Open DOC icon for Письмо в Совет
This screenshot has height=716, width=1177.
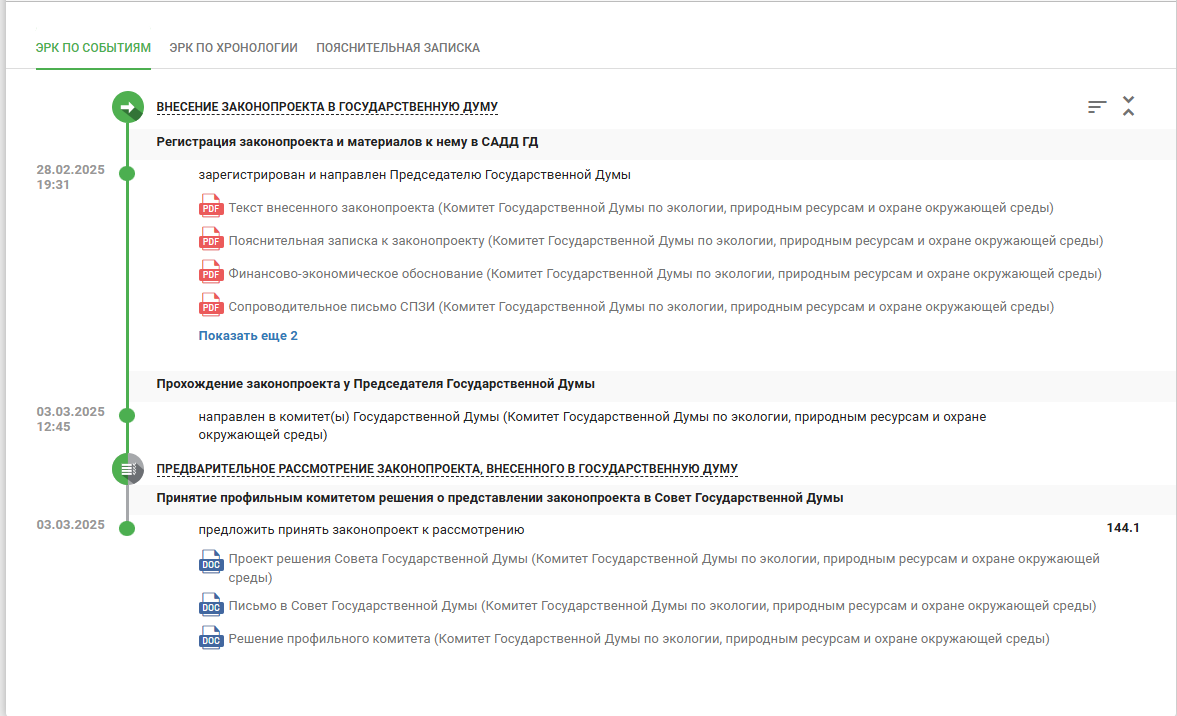pyautogui.click(x=211, y=605)
